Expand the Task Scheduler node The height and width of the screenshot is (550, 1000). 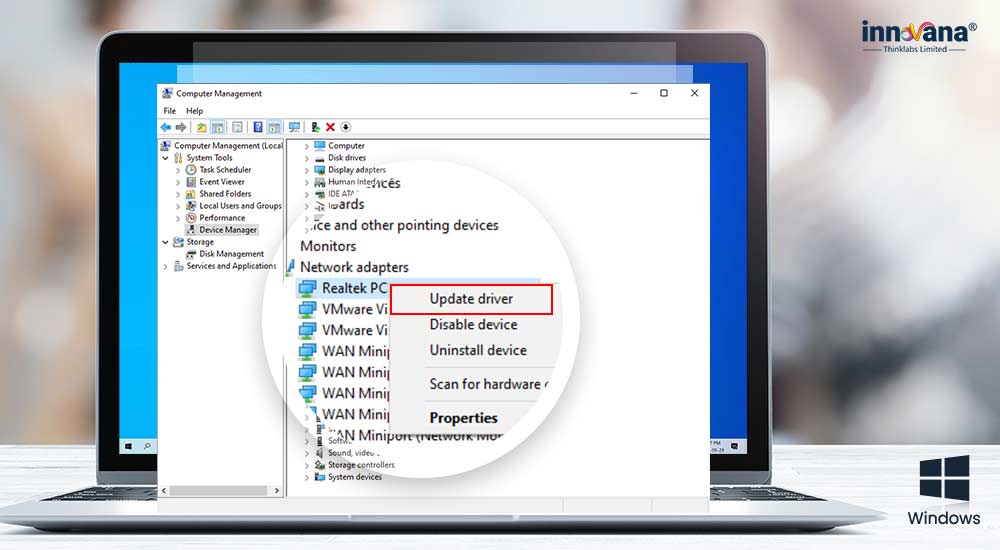coord(178,170)
